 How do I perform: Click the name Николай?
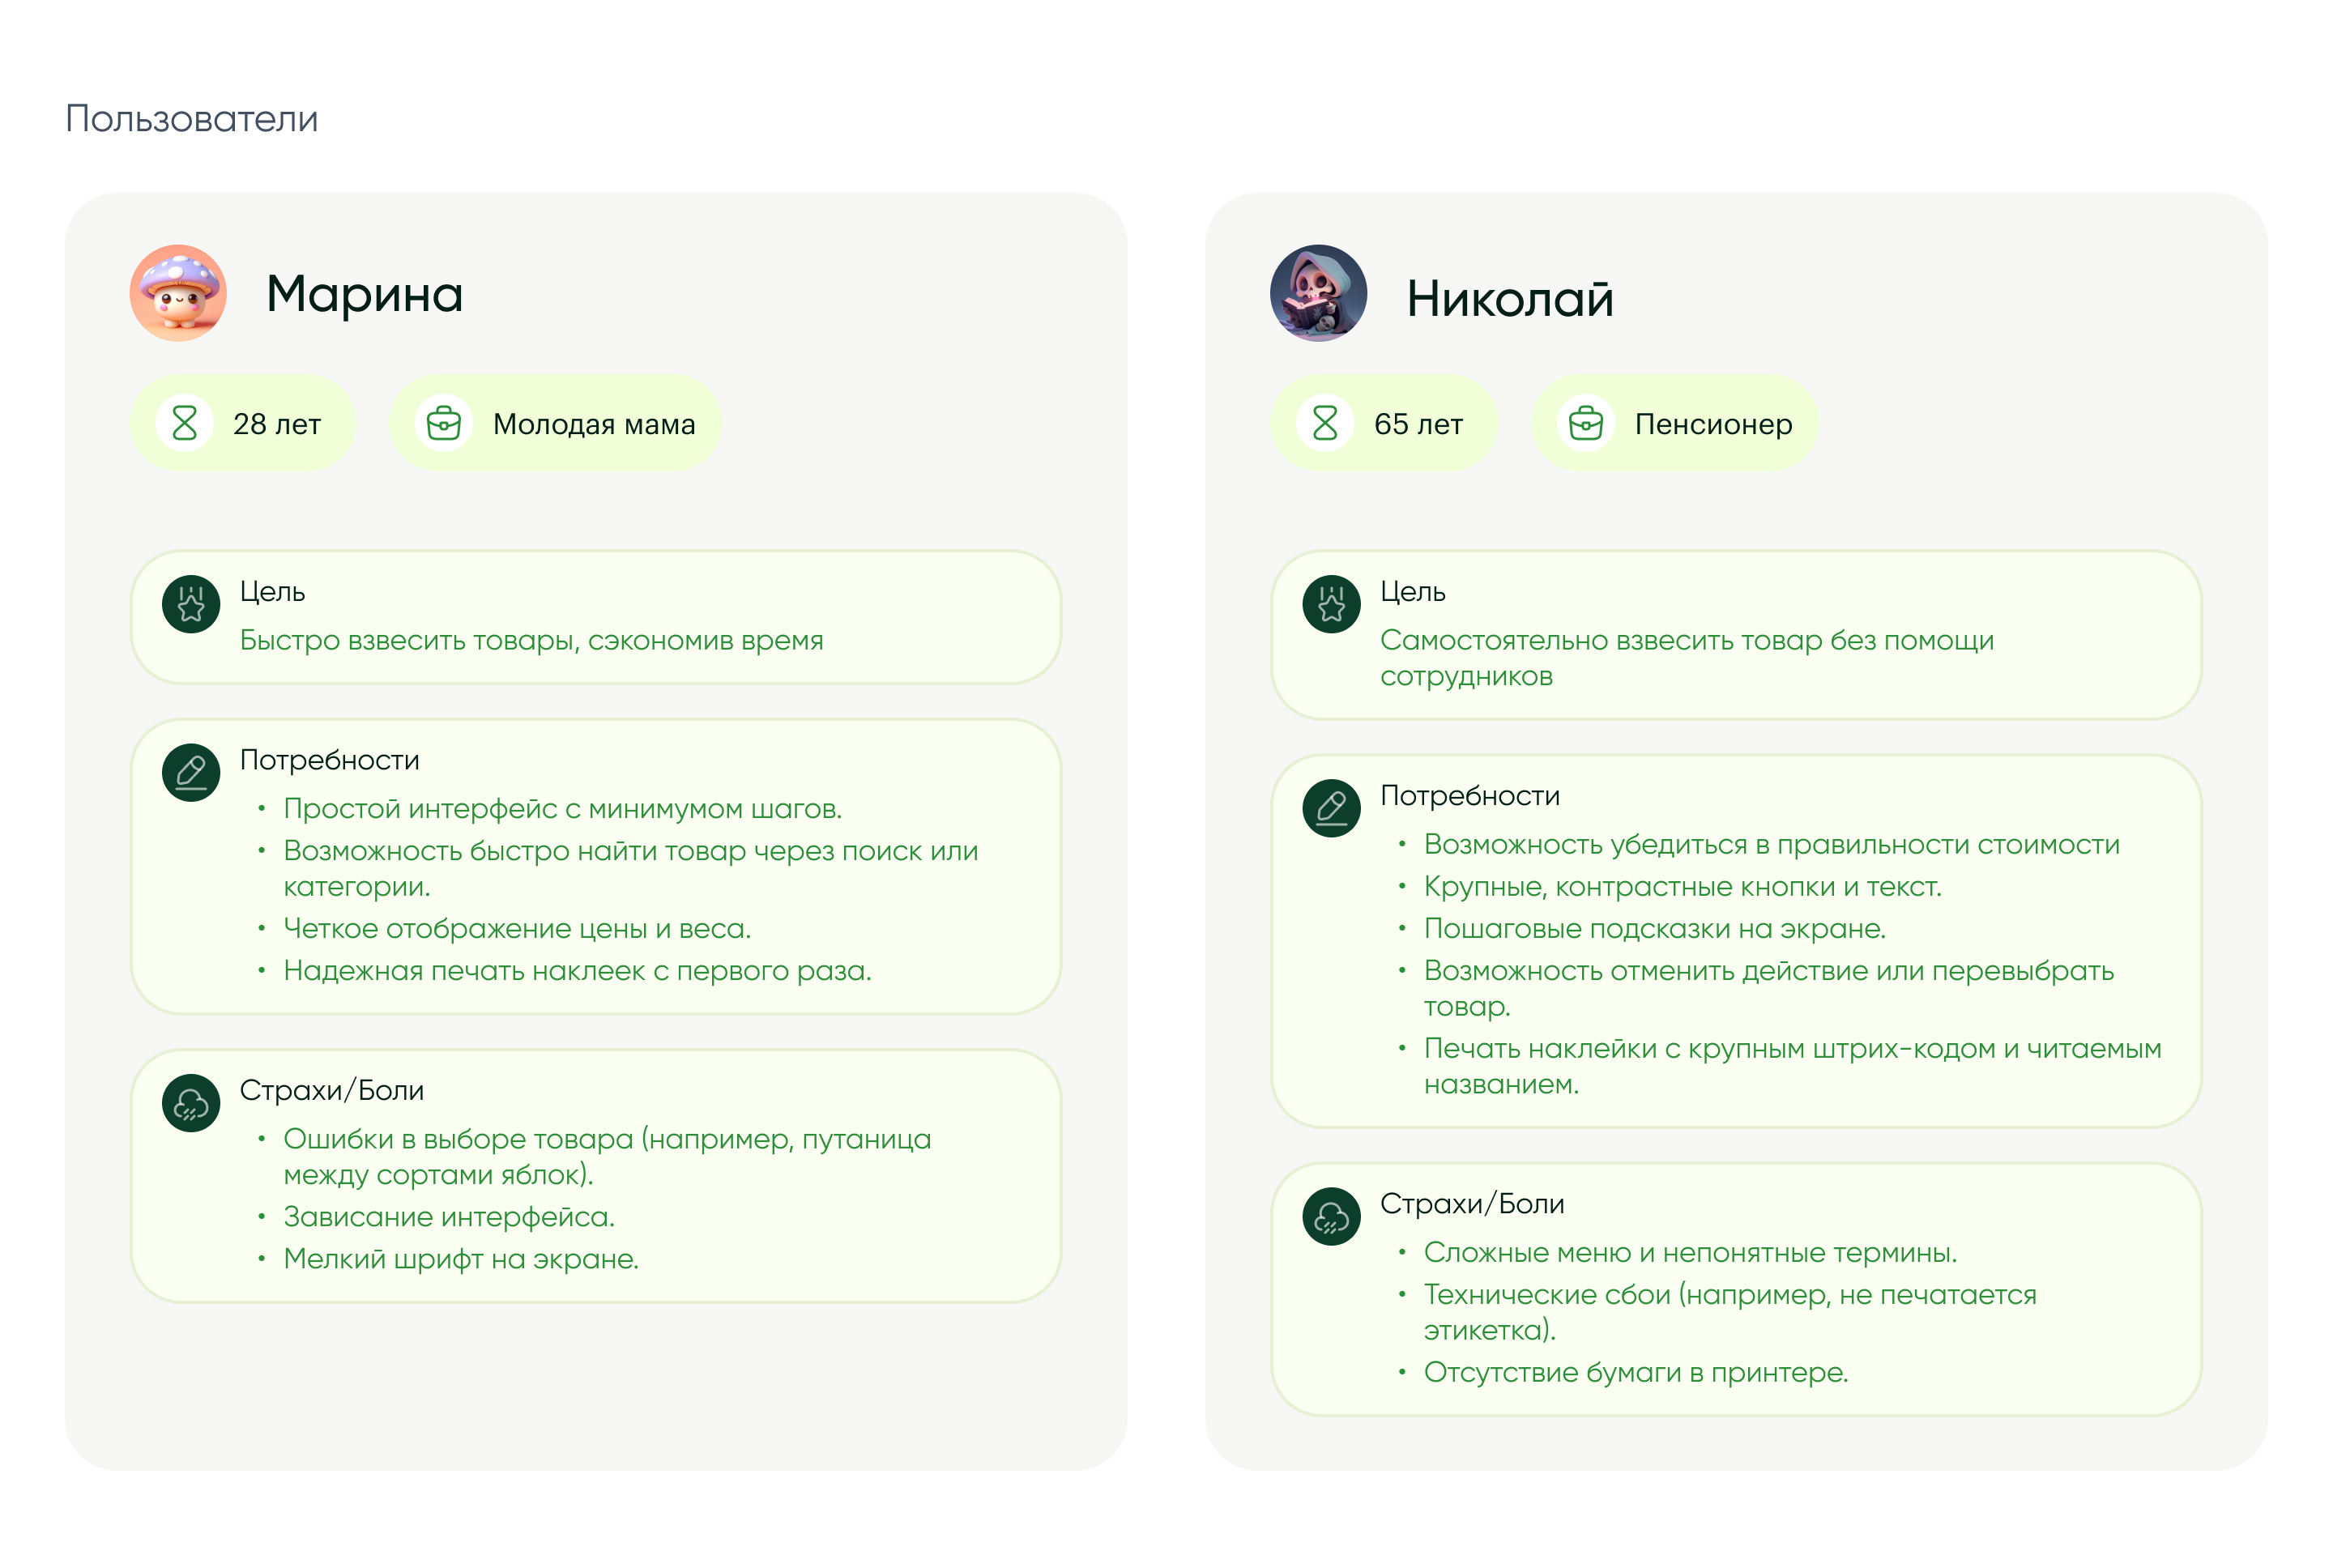pos(1510,298)
